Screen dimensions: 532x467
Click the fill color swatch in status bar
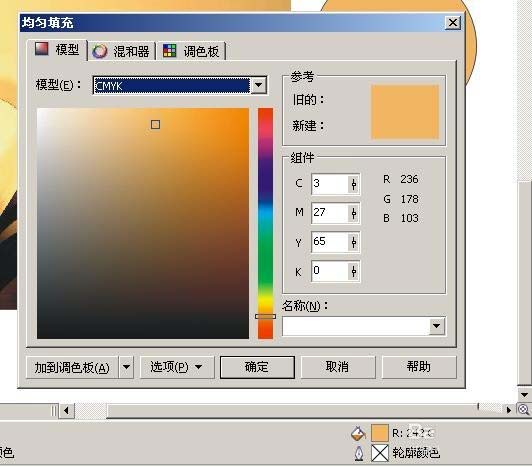click(379, 433)
